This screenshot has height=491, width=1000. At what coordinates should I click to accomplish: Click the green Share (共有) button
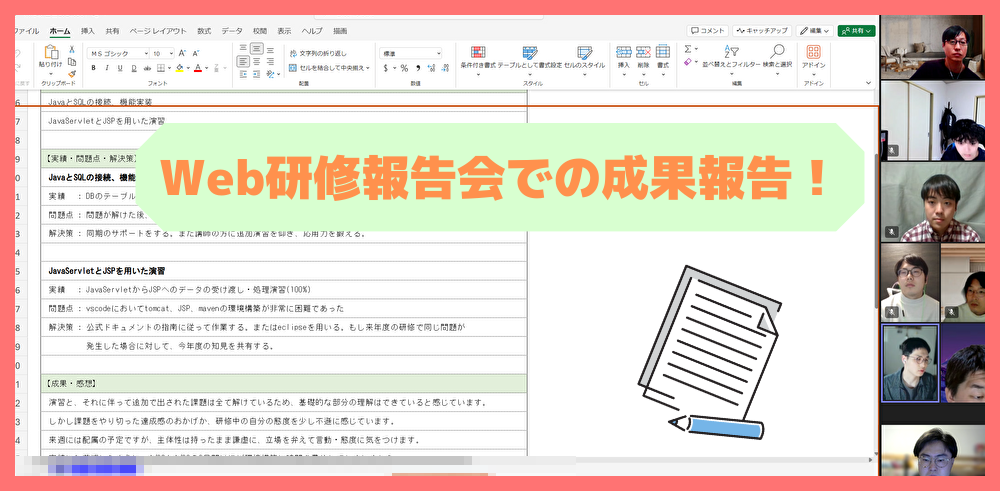click(856, 31)
